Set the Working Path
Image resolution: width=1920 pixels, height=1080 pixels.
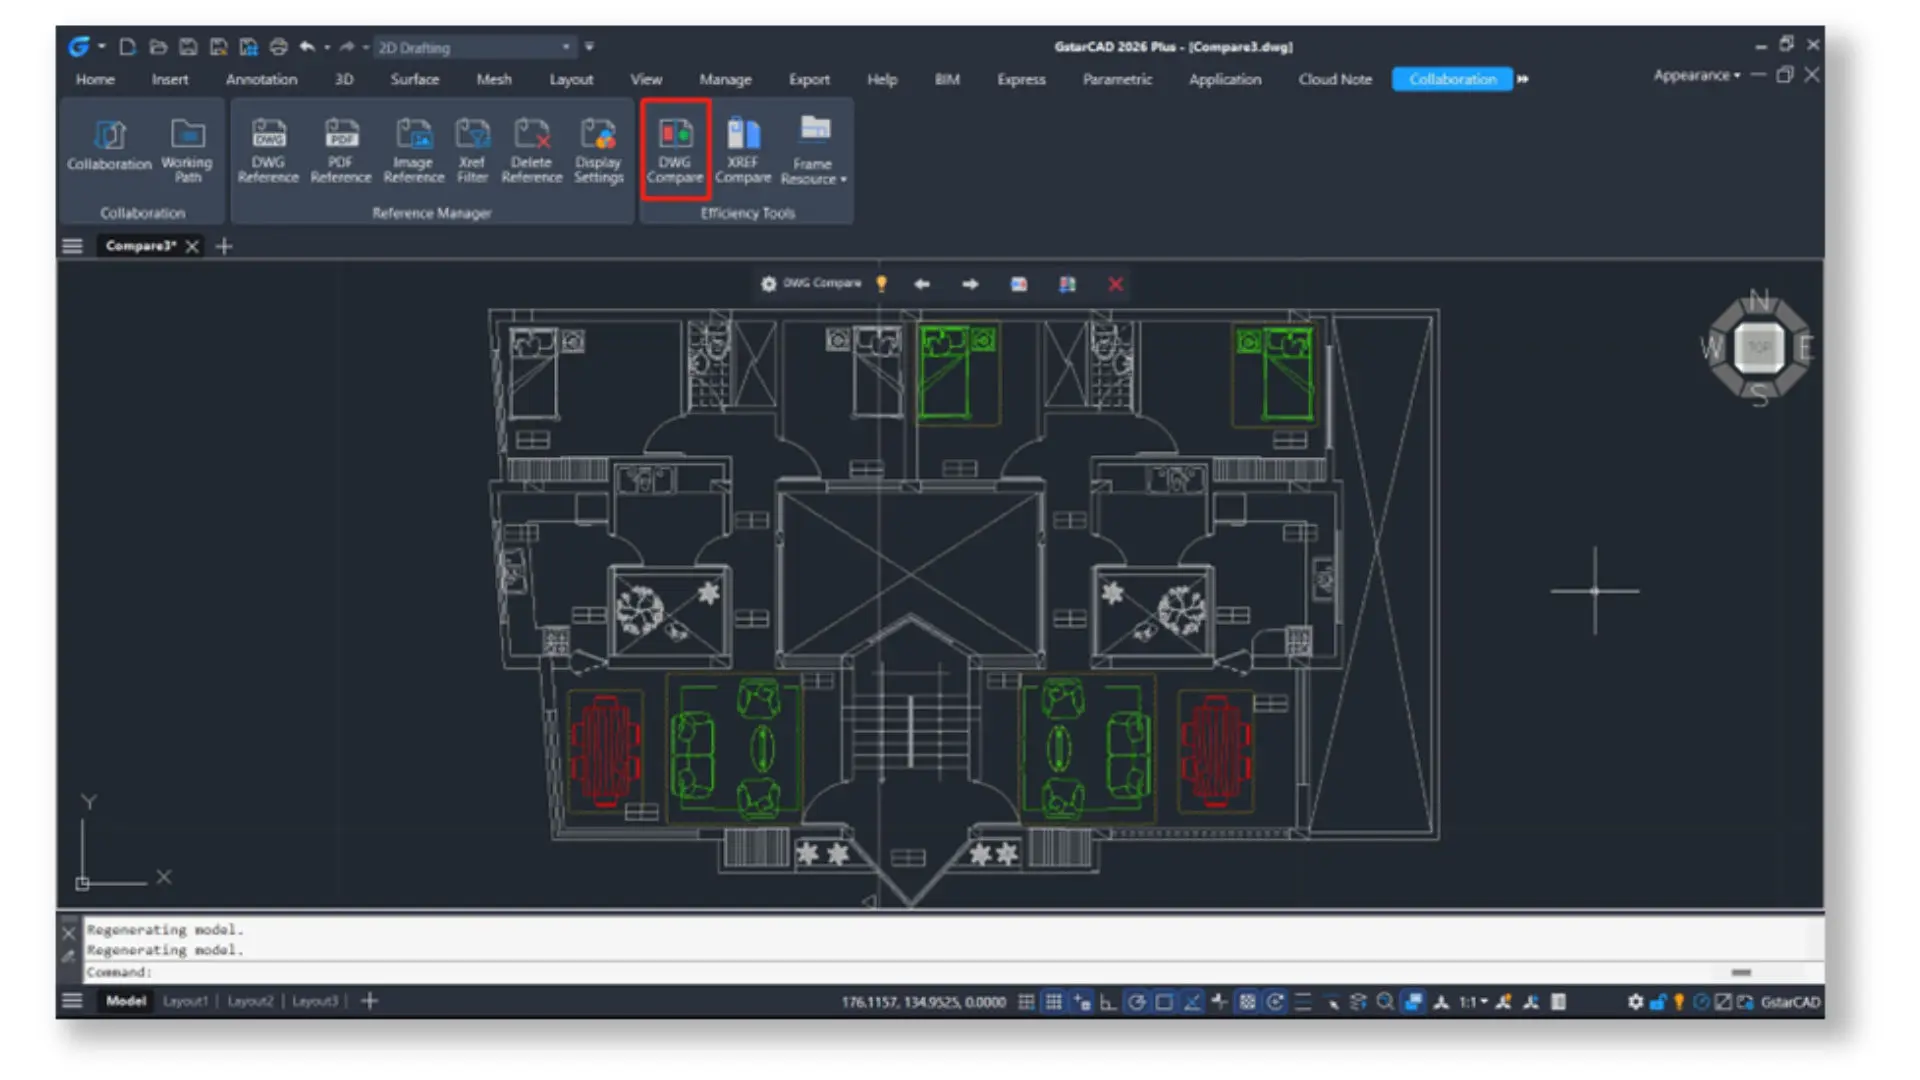[x=187, y=149]
